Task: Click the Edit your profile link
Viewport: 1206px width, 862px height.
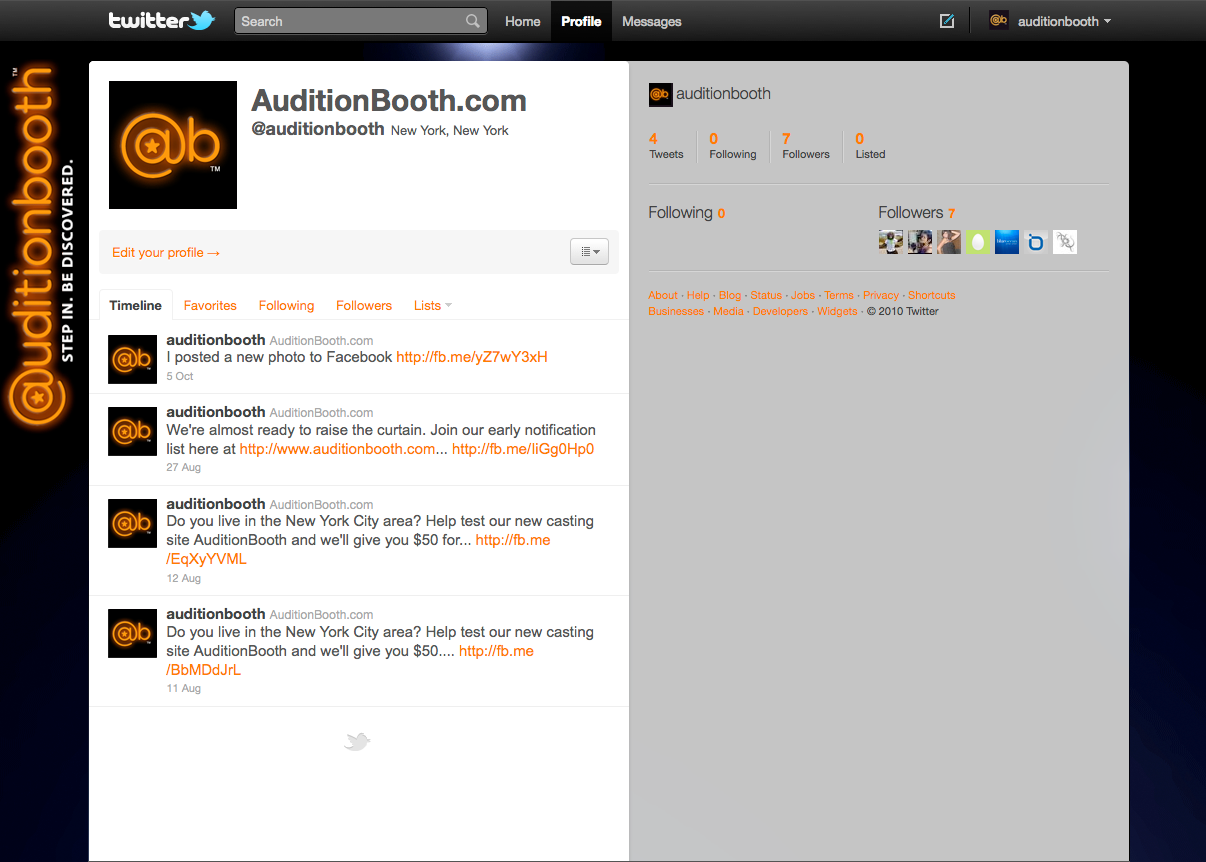Action: point(166,252)
